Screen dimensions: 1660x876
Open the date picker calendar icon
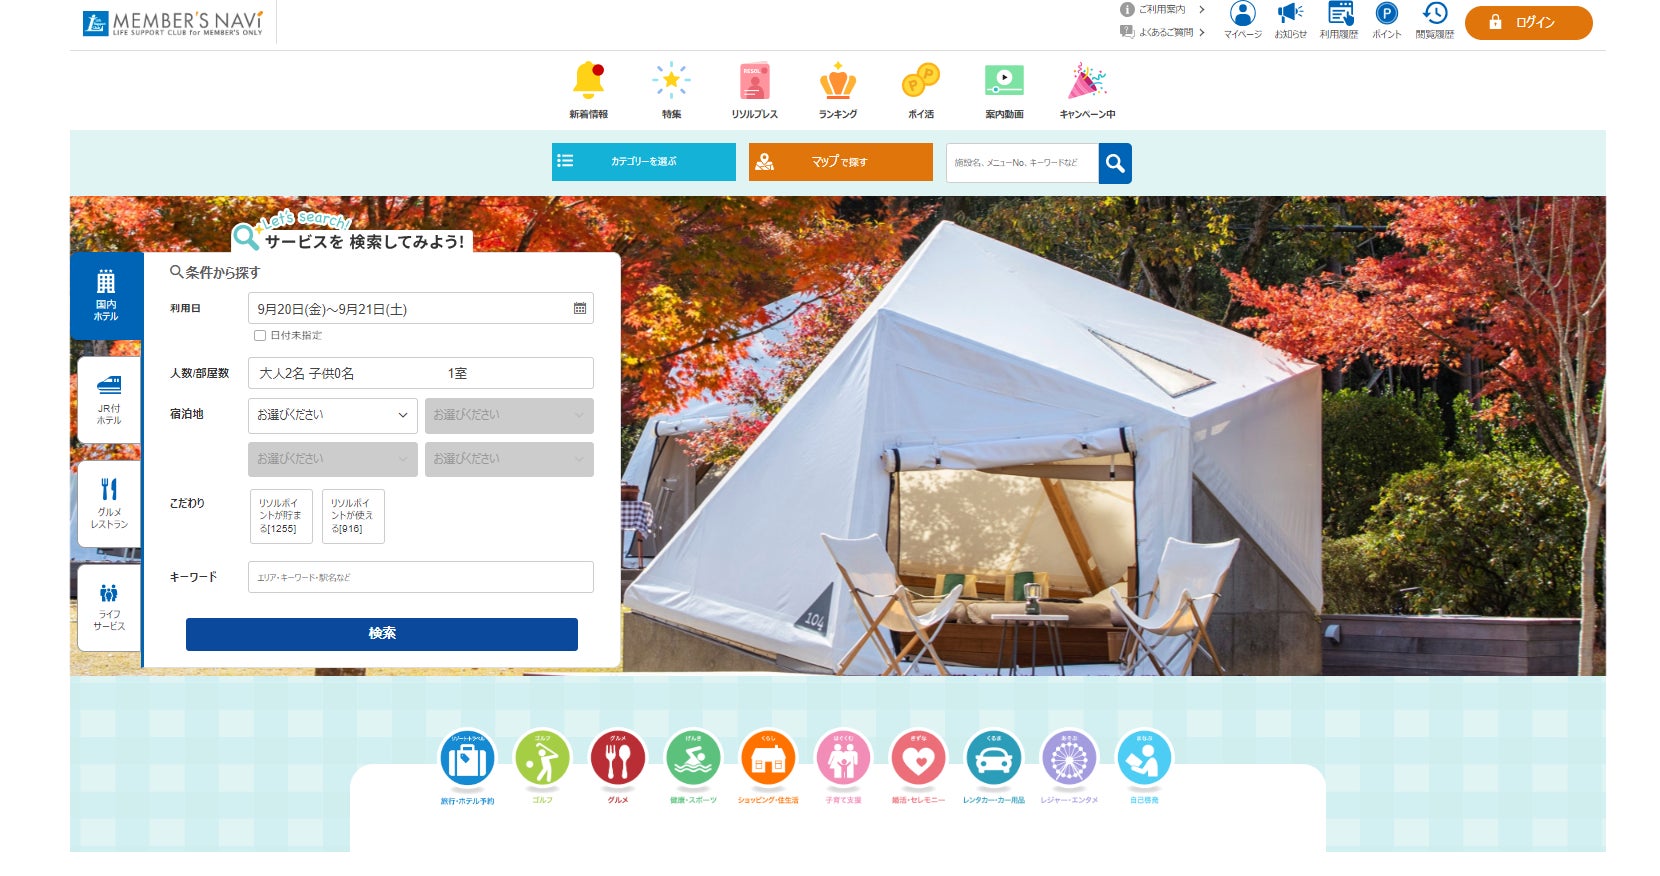[580, 308]
